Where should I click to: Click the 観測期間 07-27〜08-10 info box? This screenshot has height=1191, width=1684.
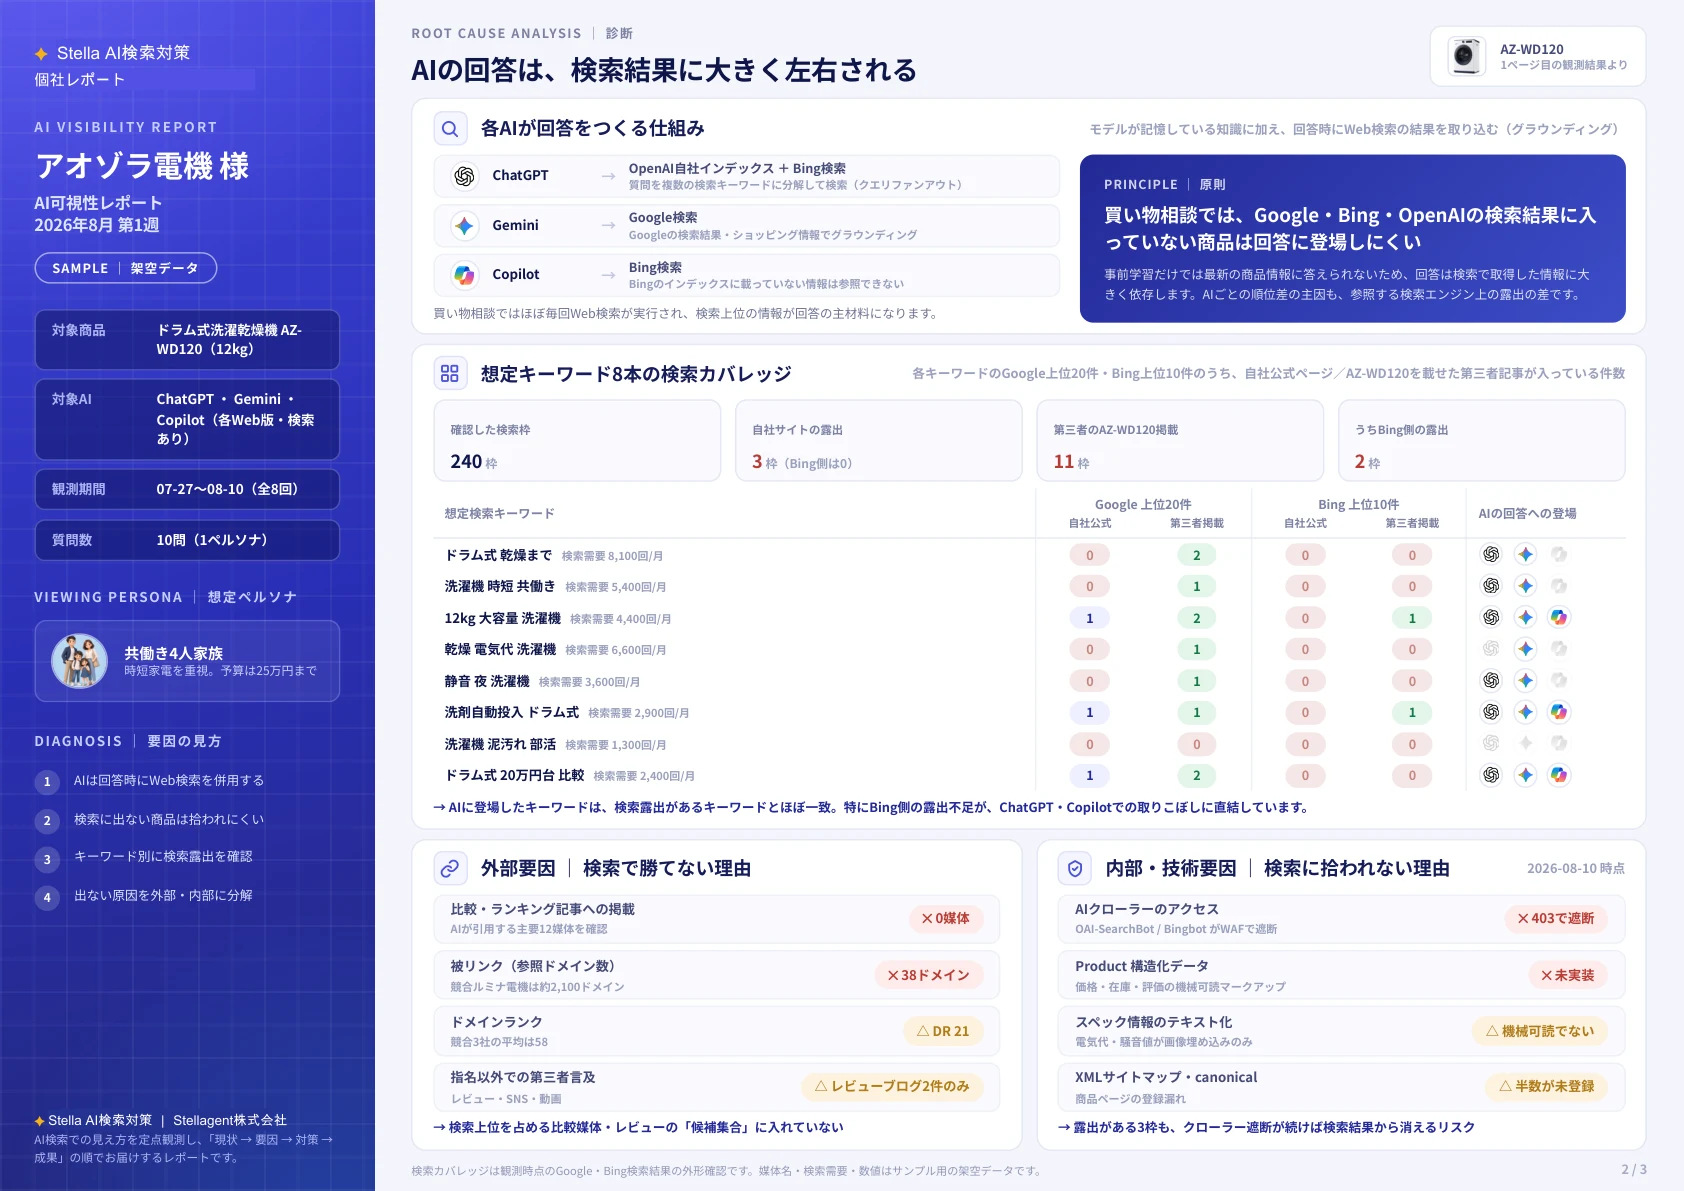(187, 489)
